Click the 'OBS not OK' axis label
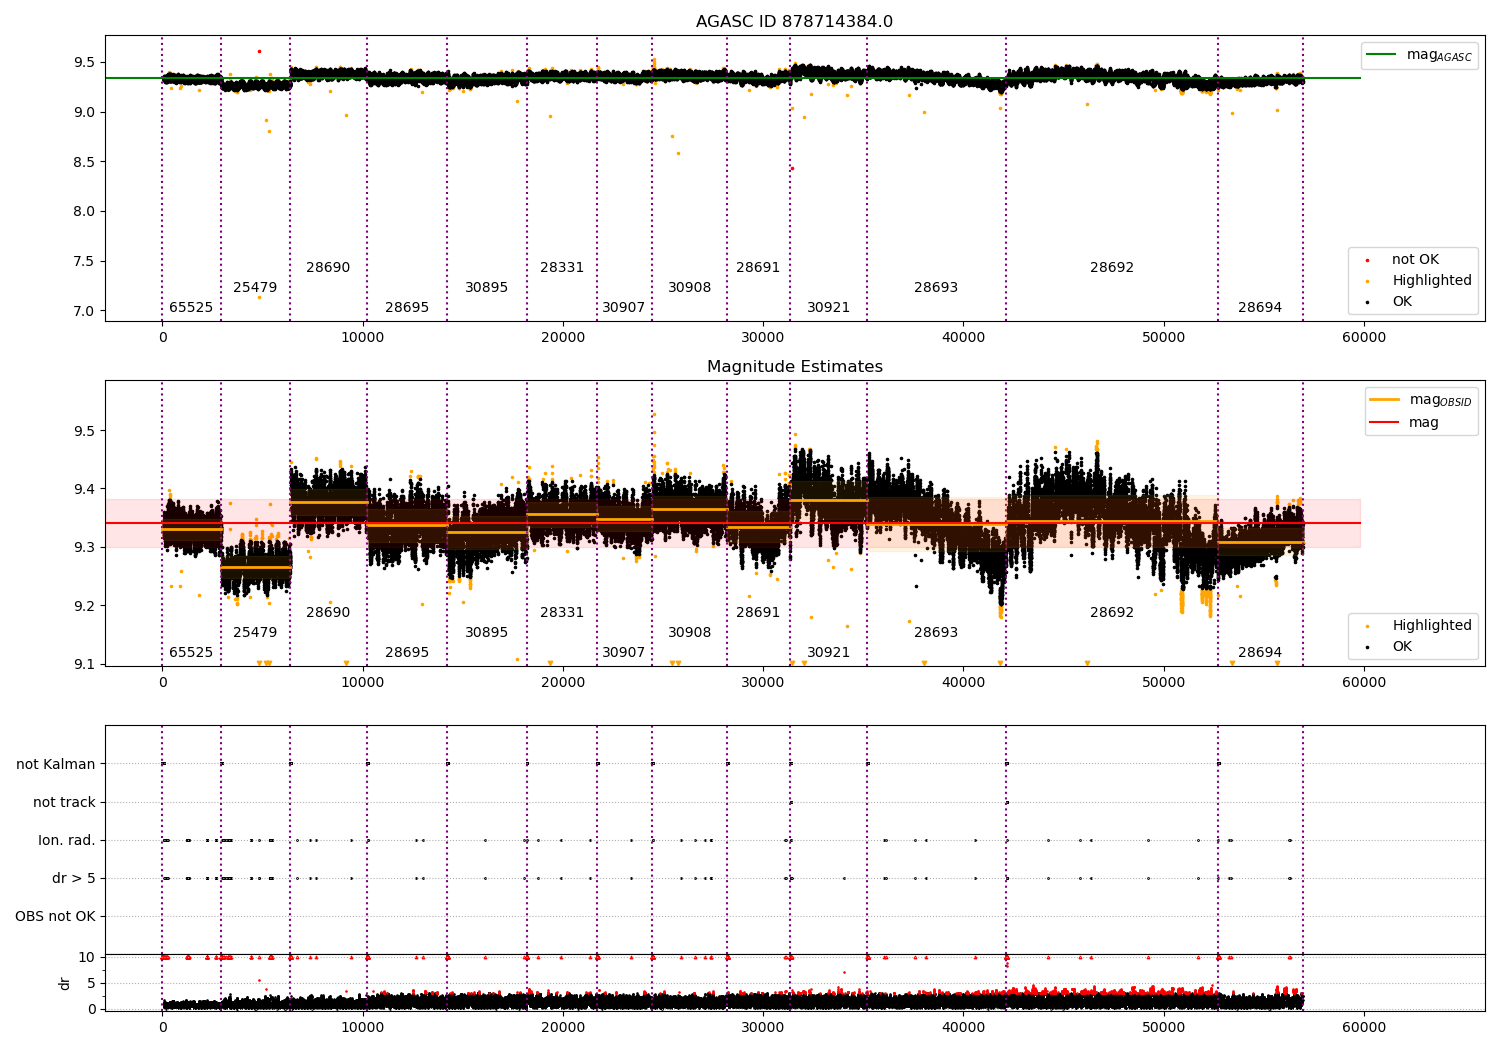 55,916
